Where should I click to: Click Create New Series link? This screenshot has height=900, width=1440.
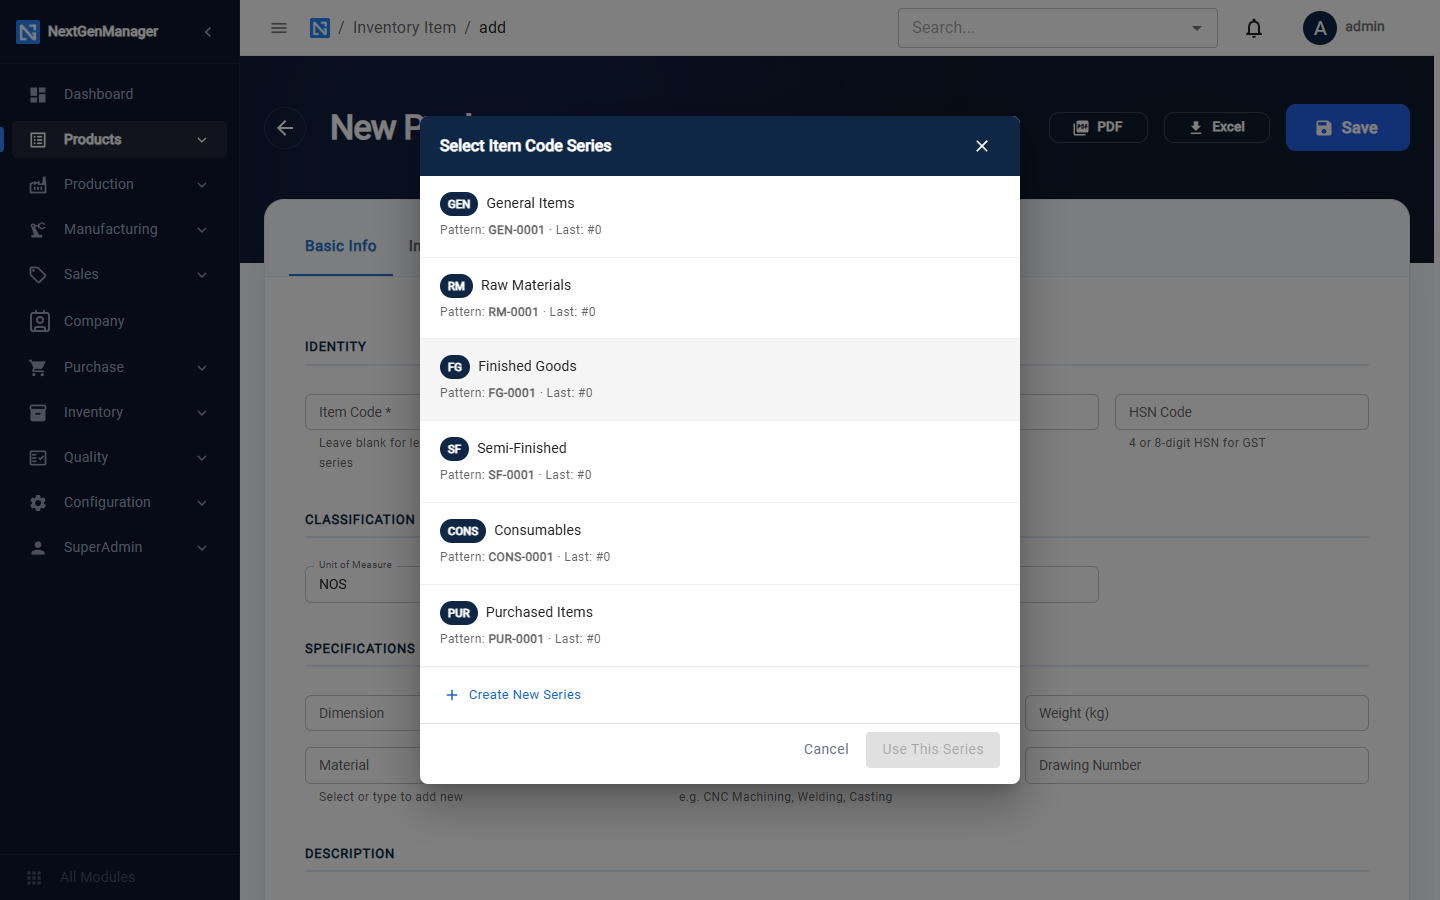click(513, 695)
